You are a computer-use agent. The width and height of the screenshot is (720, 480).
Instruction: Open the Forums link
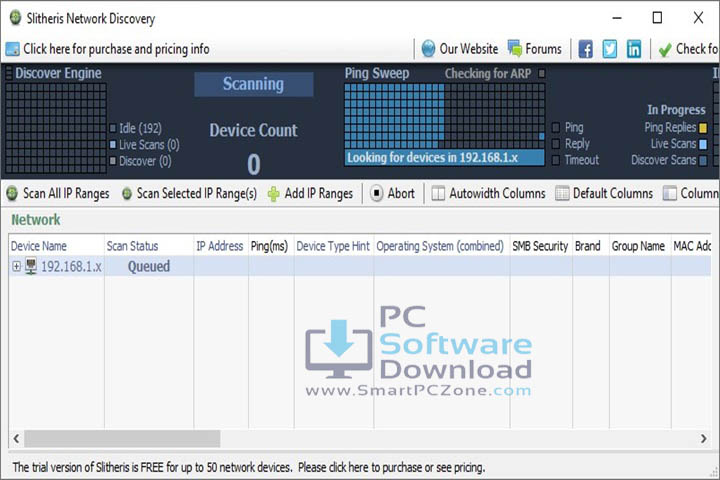tap(543, 49)
